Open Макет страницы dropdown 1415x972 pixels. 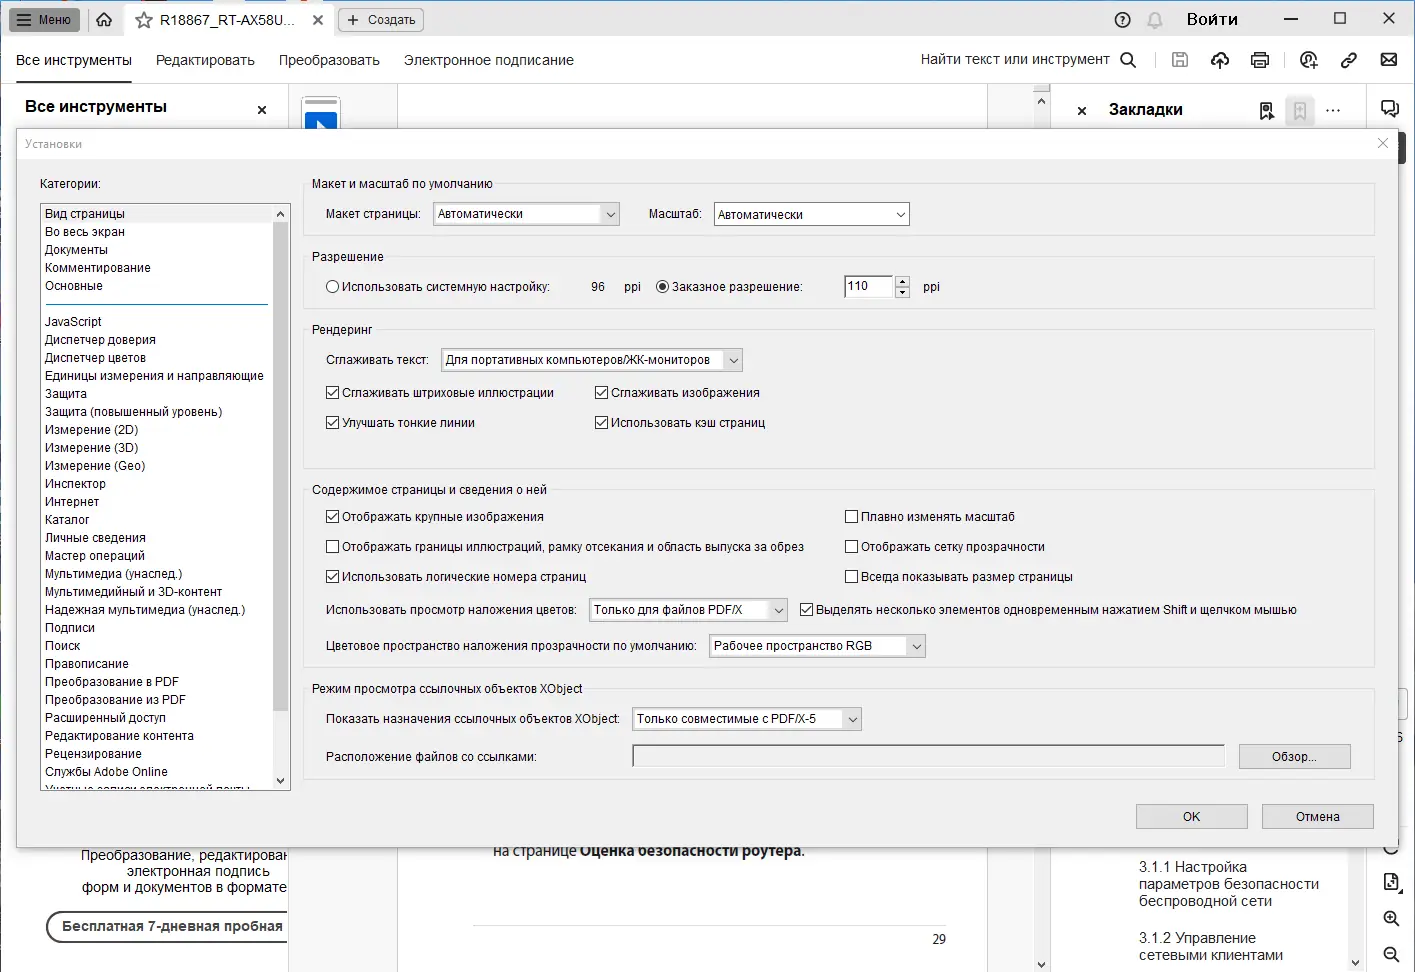527,214
